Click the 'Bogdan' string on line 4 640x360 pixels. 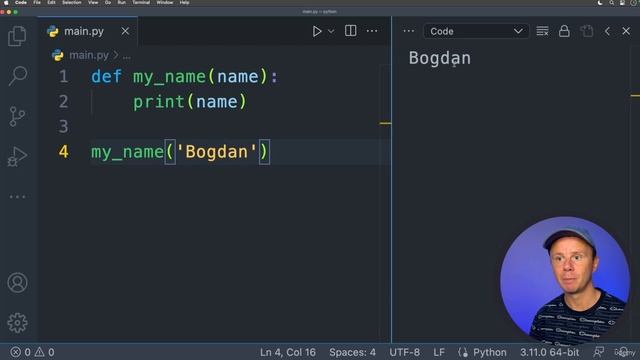tap(217, 152)
